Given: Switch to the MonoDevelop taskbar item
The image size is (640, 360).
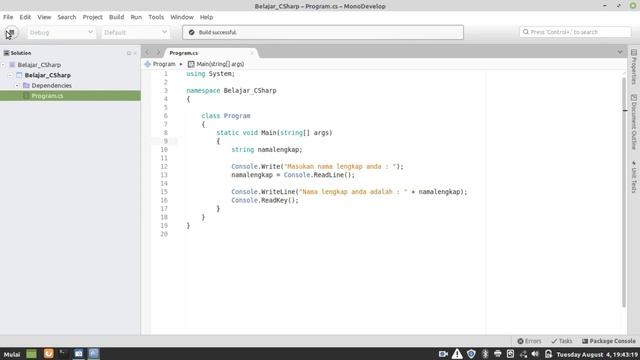Looking at the screenshot, I should point(94,353).
